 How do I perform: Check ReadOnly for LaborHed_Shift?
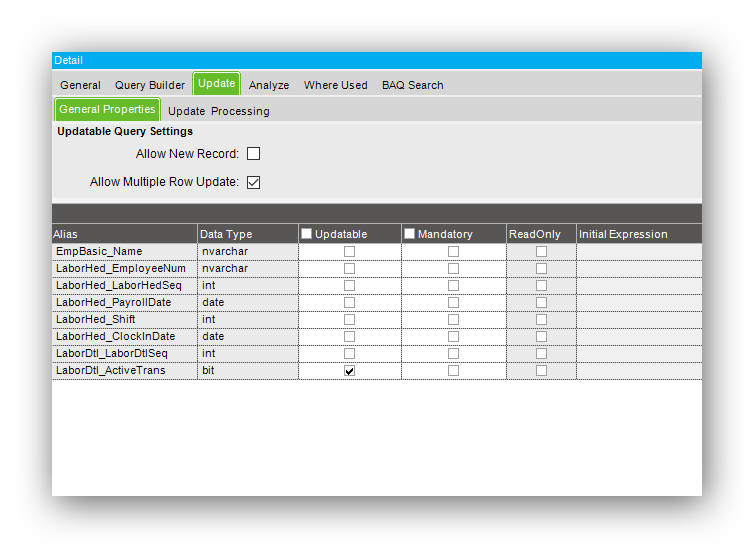(x=541, y=319)
